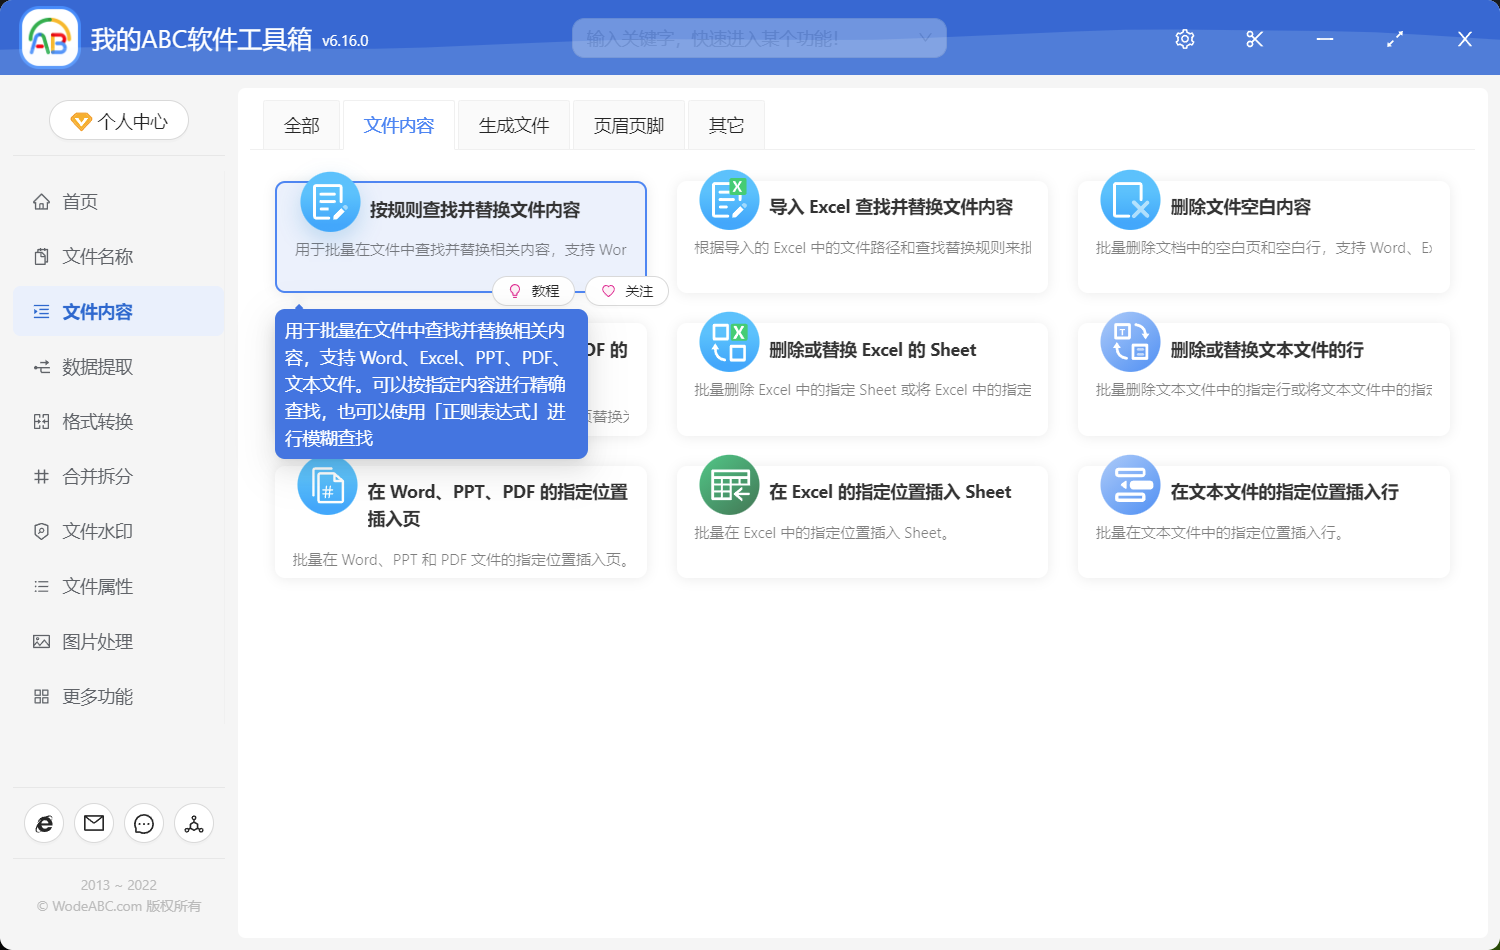Click the scissors screenshot icon in title bar
Image resolution: width=1500 pixels, height=950 pixels.
(1254, 39)
